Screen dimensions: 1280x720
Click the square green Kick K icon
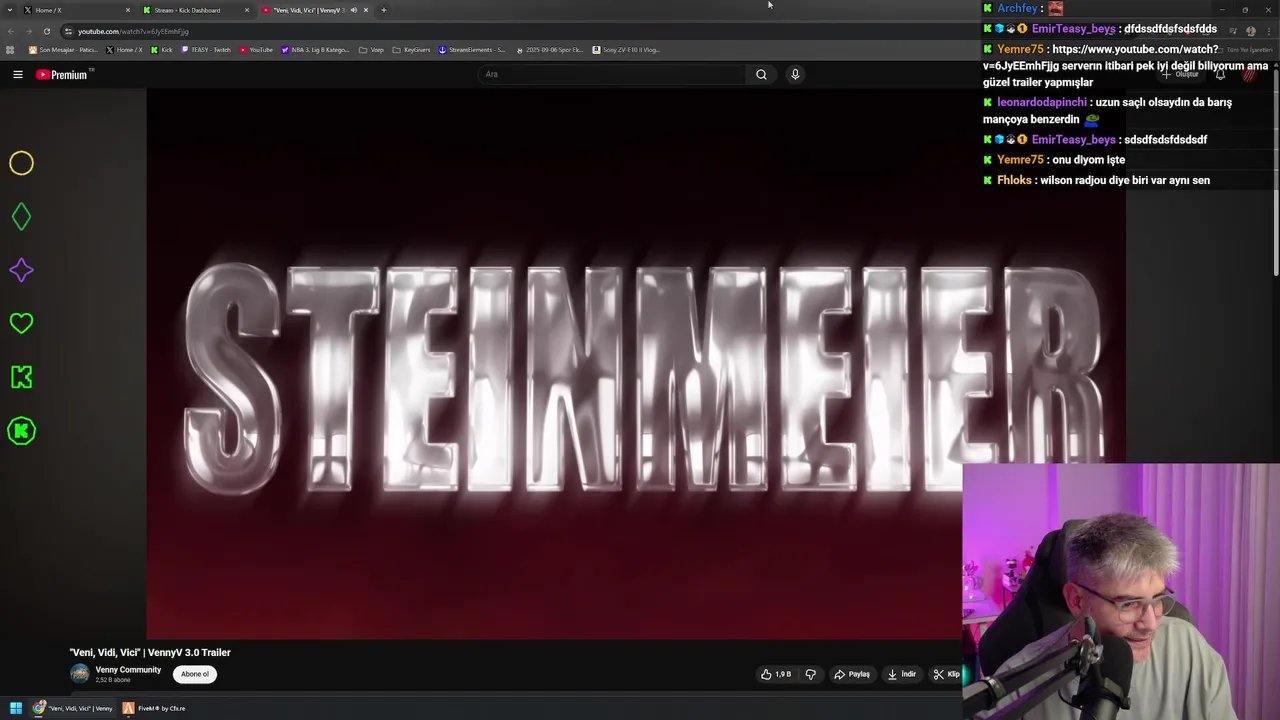[x=21, y=377]
